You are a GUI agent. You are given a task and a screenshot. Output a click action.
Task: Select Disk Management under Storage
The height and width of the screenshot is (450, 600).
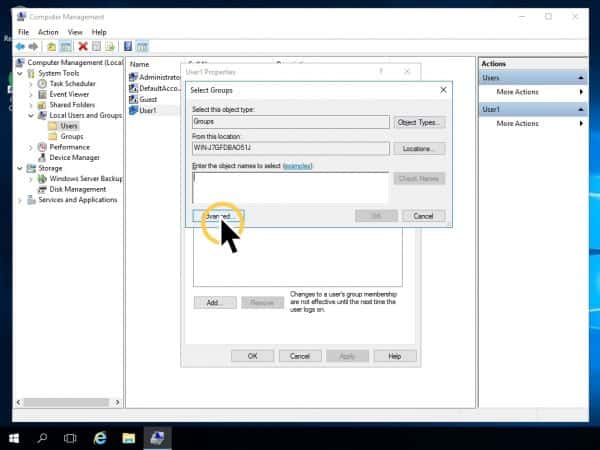[x=77, y=189]
